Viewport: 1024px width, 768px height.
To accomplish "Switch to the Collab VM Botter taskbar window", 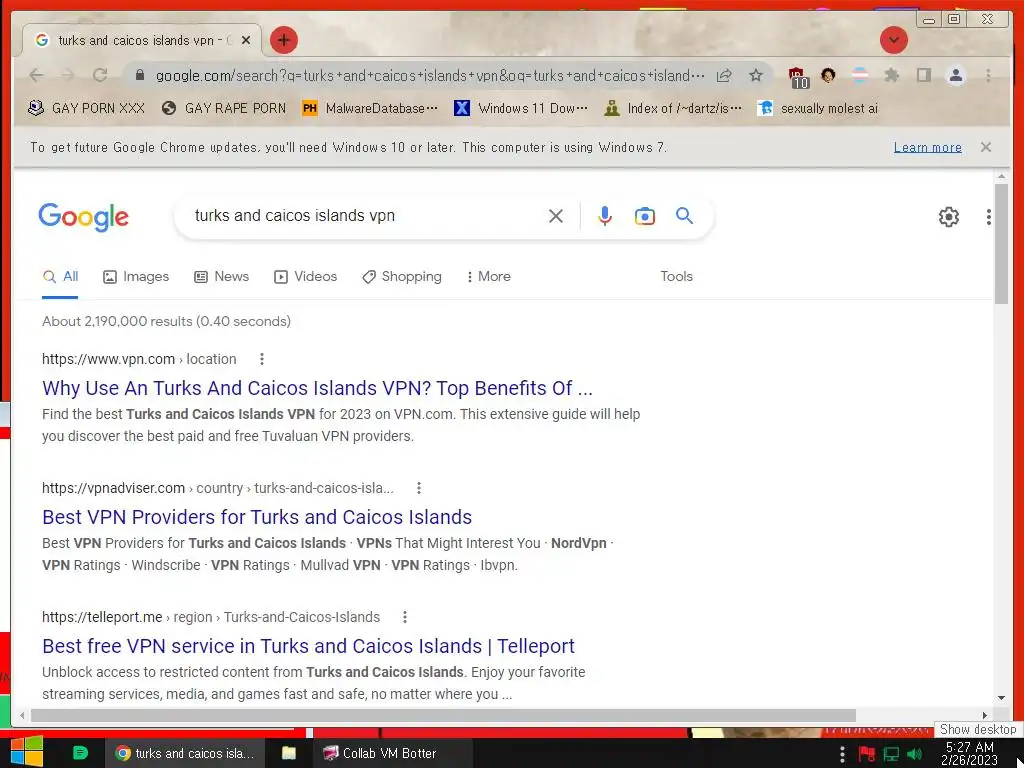I will (392, 753).
